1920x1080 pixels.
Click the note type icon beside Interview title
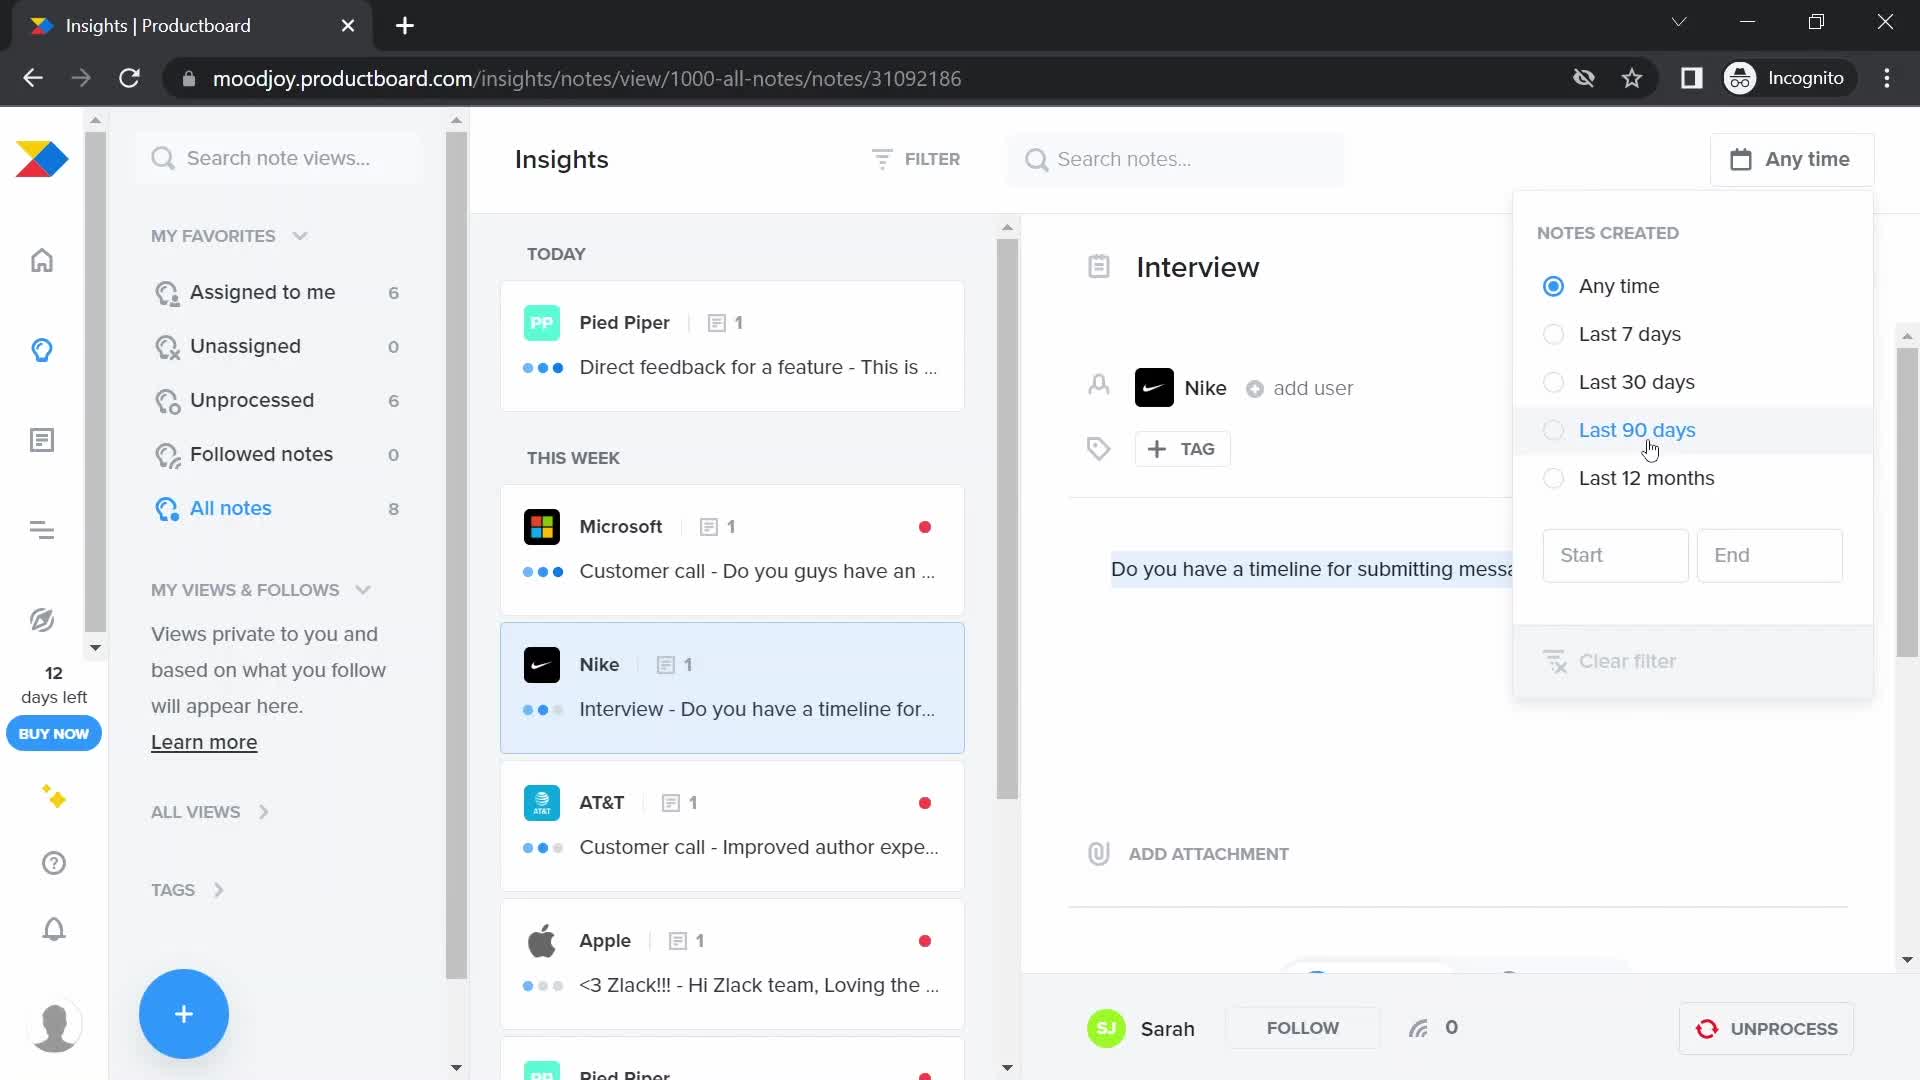1099,267
